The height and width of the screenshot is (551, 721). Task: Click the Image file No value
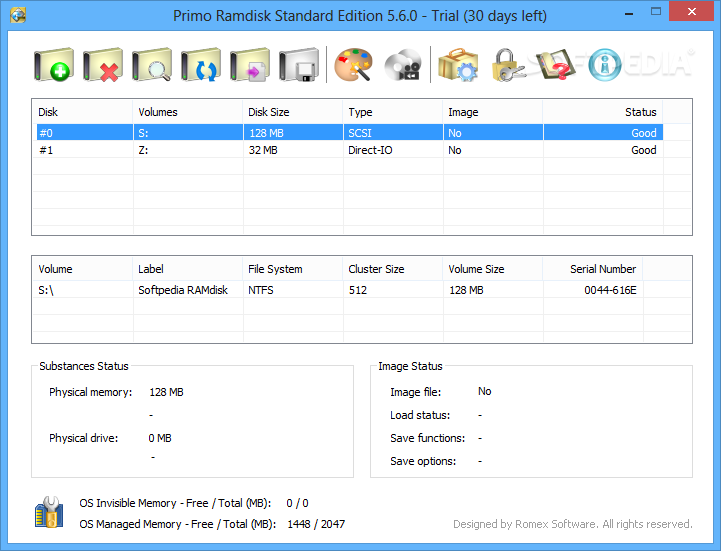485,391
